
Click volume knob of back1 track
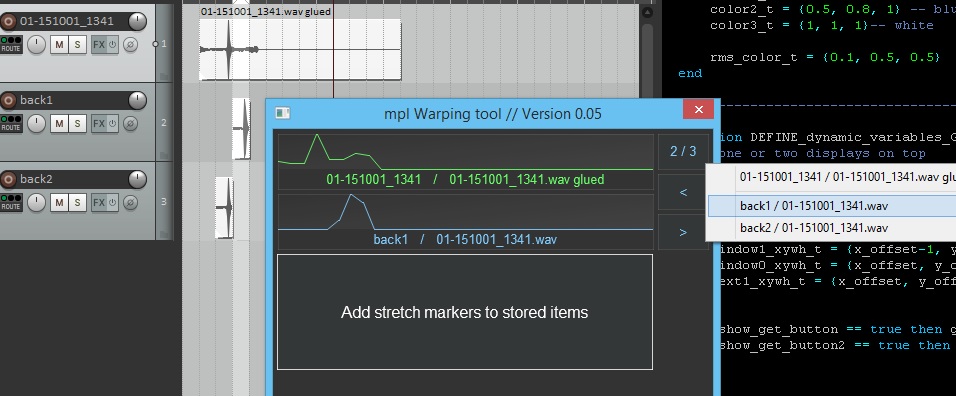pos(137,101)
